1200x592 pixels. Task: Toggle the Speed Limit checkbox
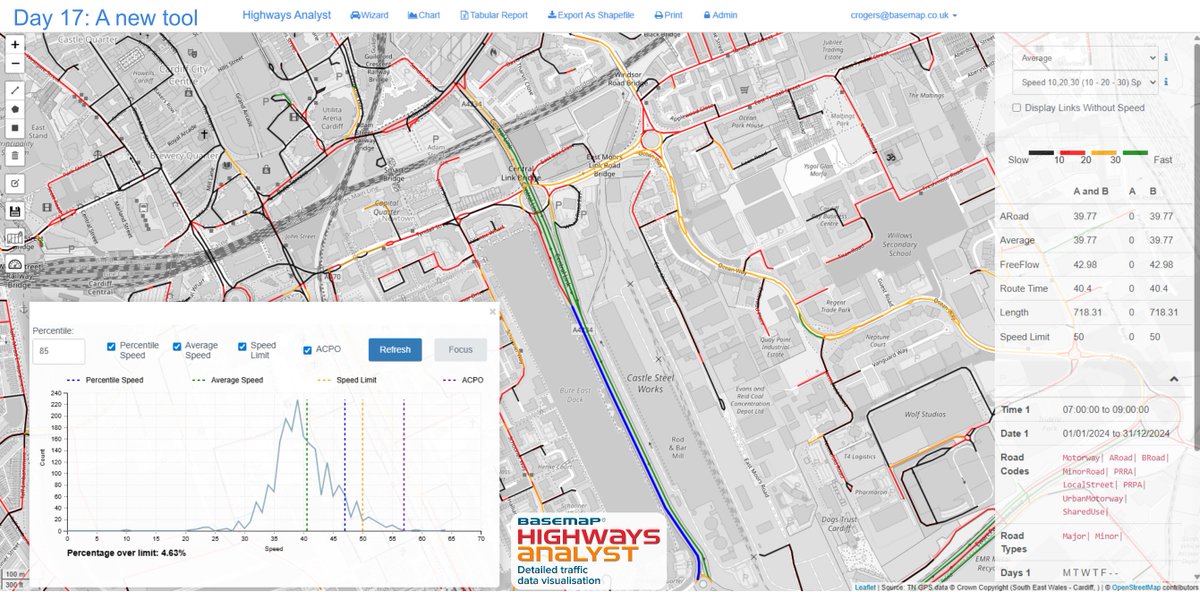click(242, 347)
